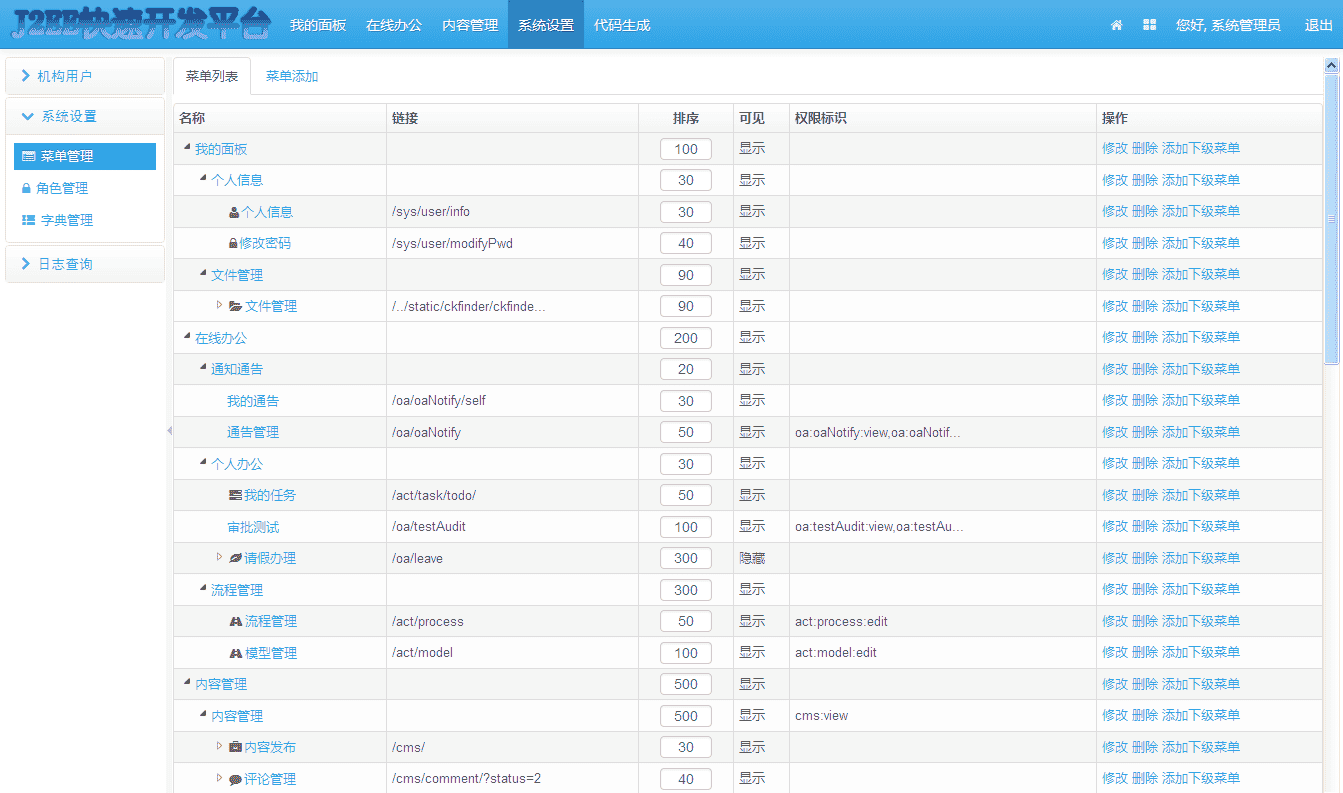This screenshot has height=793, width=1343.
Task: Click the folder icon beside 文件管理 link
Action: [x=235, y=307]
